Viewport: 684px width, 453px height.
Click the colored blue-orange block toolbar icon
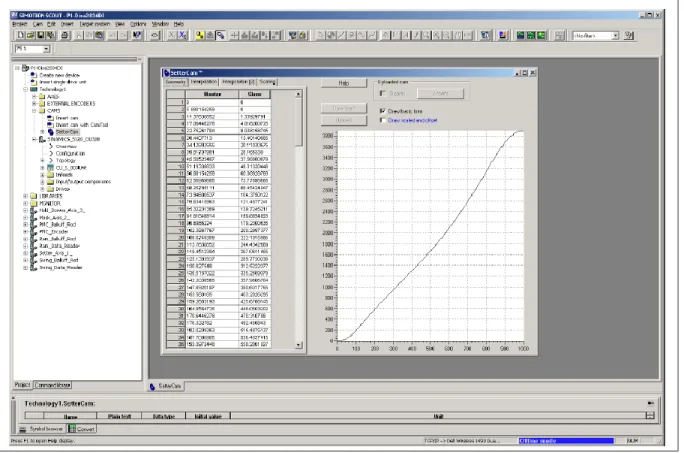502,35
